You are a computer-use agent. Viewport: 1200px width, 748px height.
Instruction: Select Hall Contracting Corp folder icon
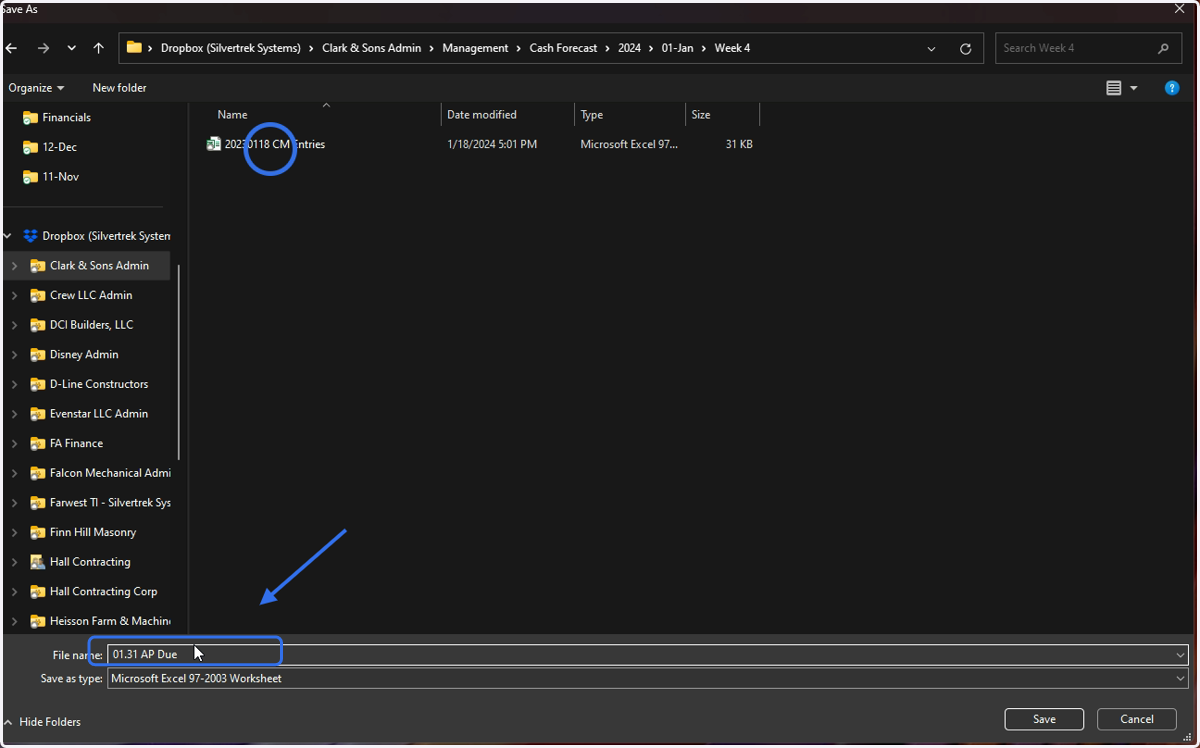pyautogui.click(x=38, y=592)
